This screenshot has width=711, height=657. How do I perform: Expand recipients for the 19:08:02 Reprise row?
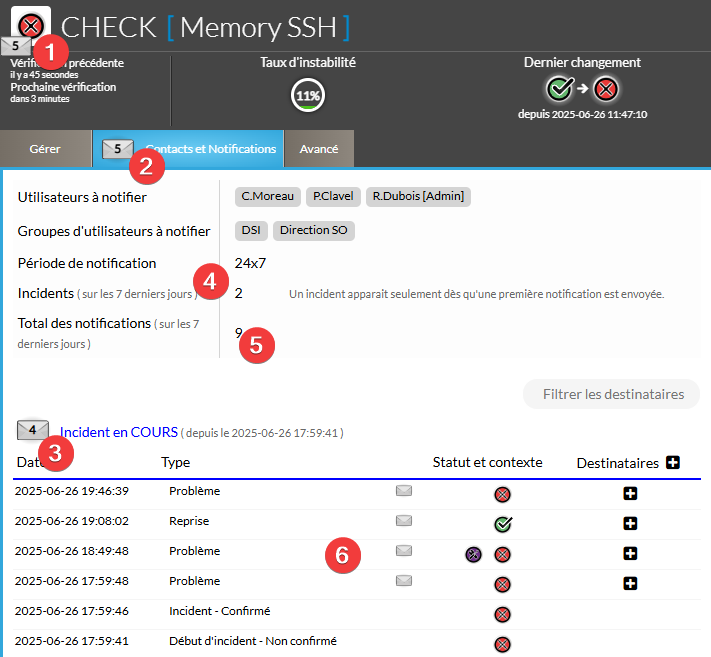630,523
